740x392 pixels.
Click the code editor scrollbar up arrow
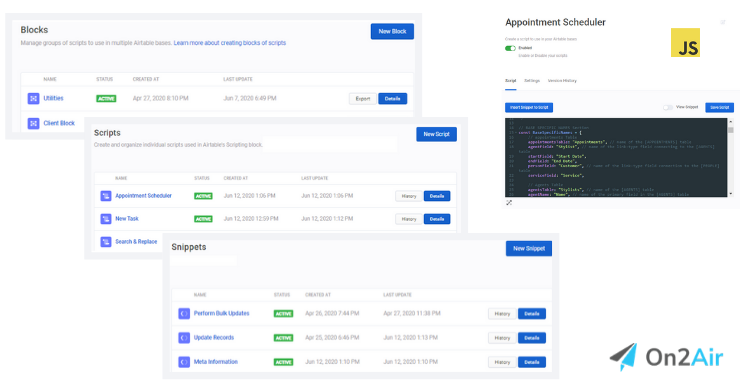(731, 121)
